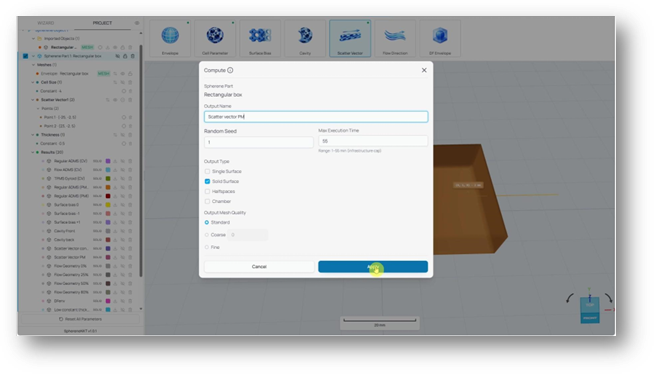This screenshot has width=654, height=374.
Task: Delete the imported Rectangular mesh object
Action: pos(130,47)
